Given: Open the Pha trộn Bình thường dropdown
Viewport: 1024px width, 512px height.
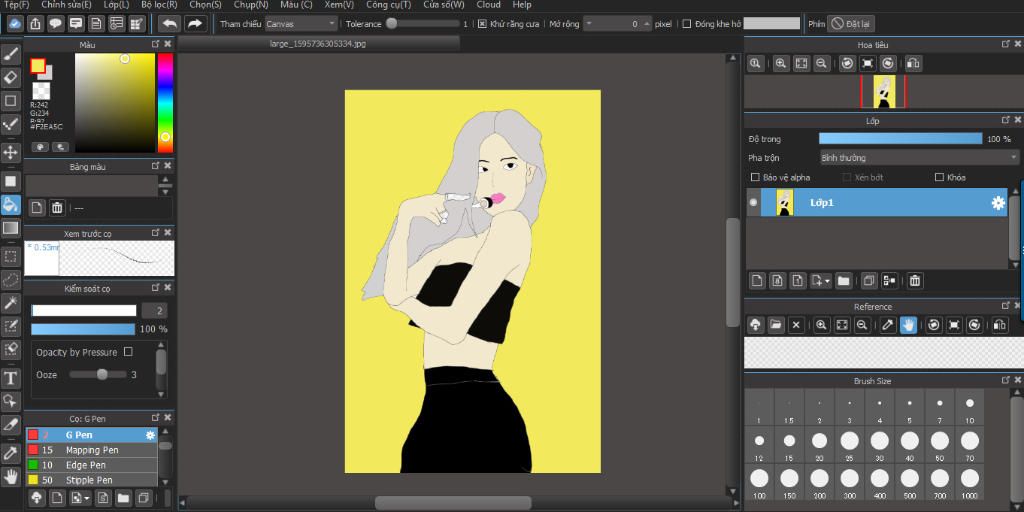Looking at the screenshot, I should 919,157.
